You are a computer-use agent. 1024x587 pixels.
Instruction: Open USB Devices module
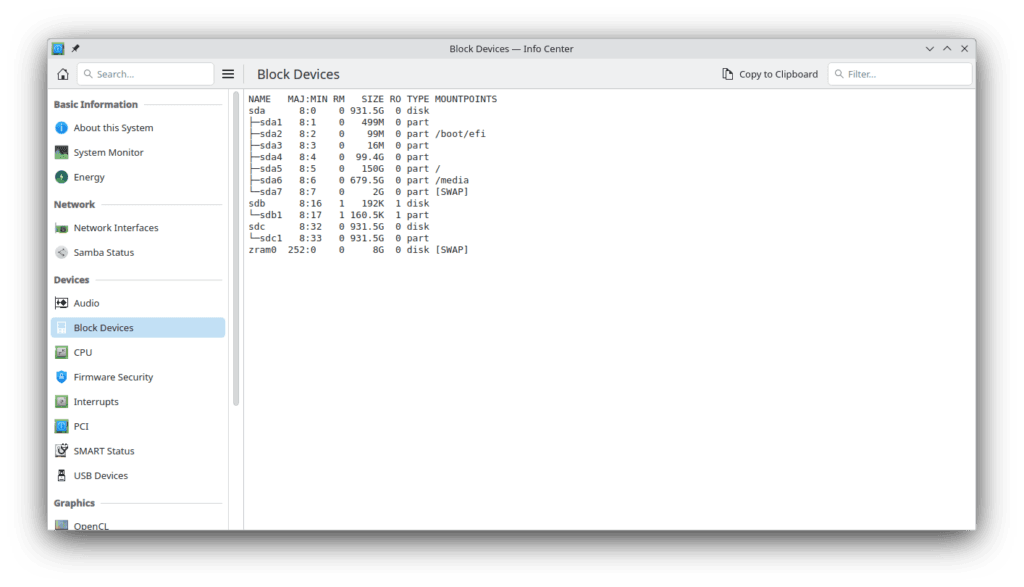tap(100, 476)
